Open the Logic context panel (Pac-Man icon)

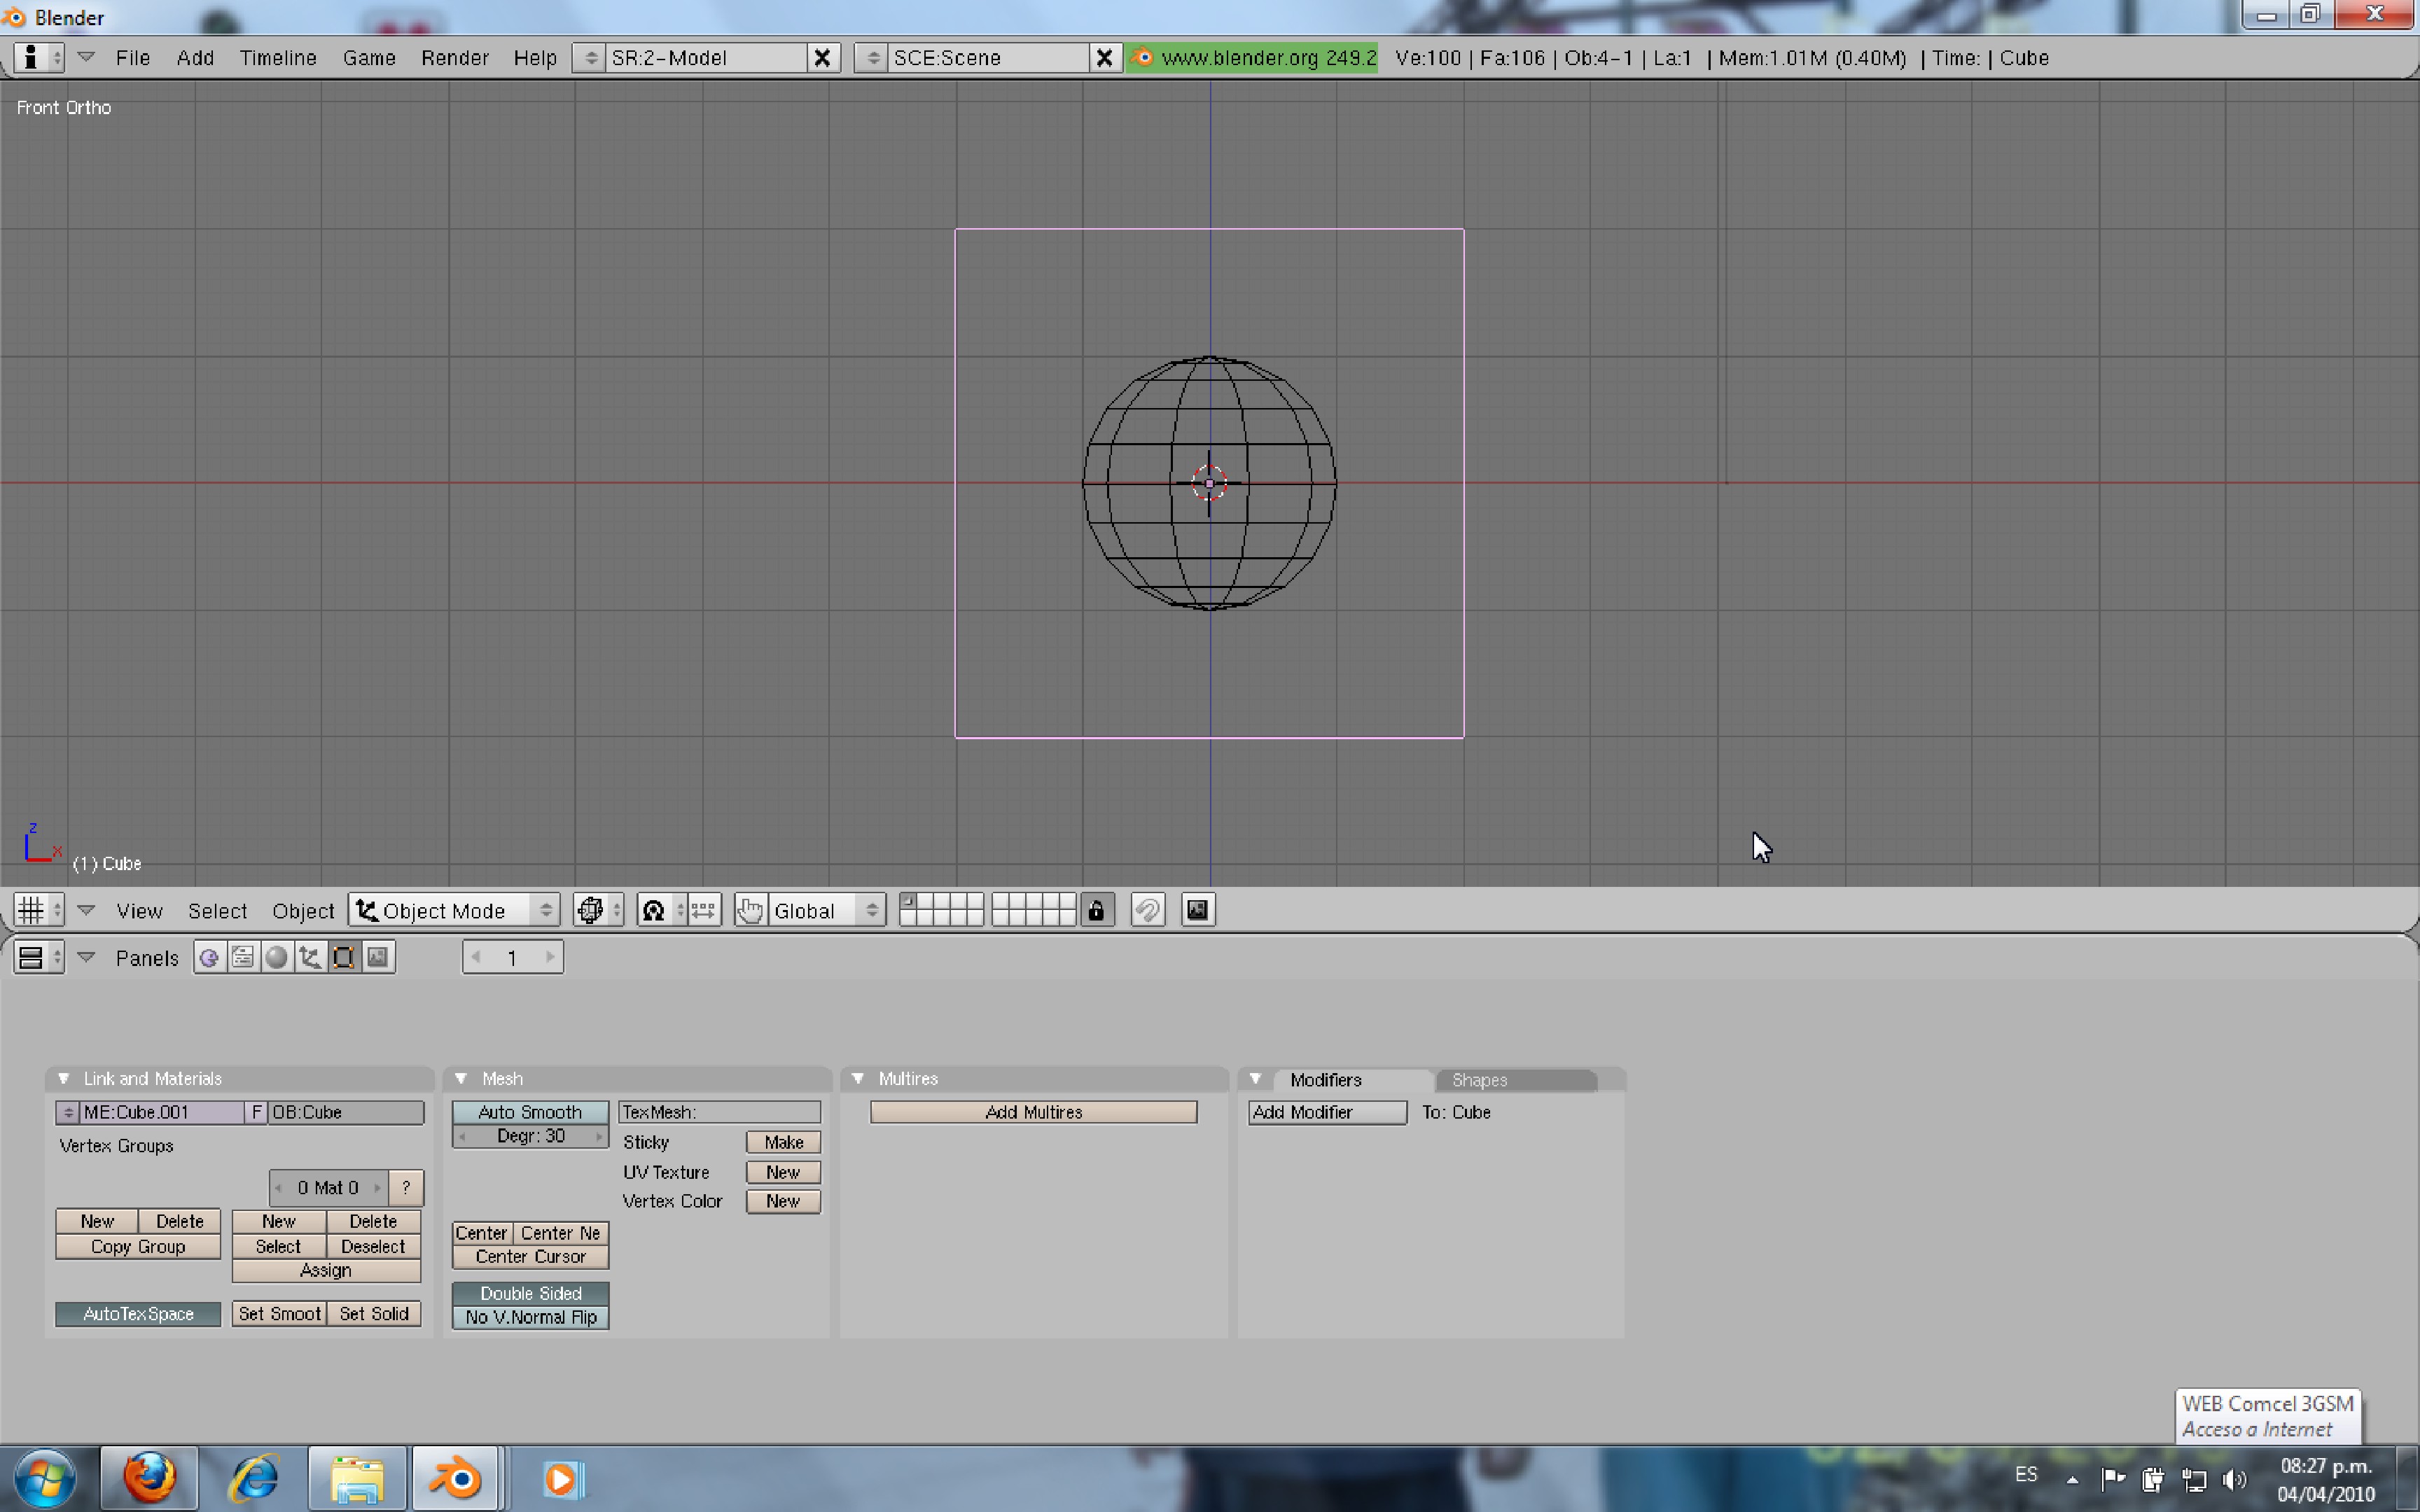click(x=209, y=957)
